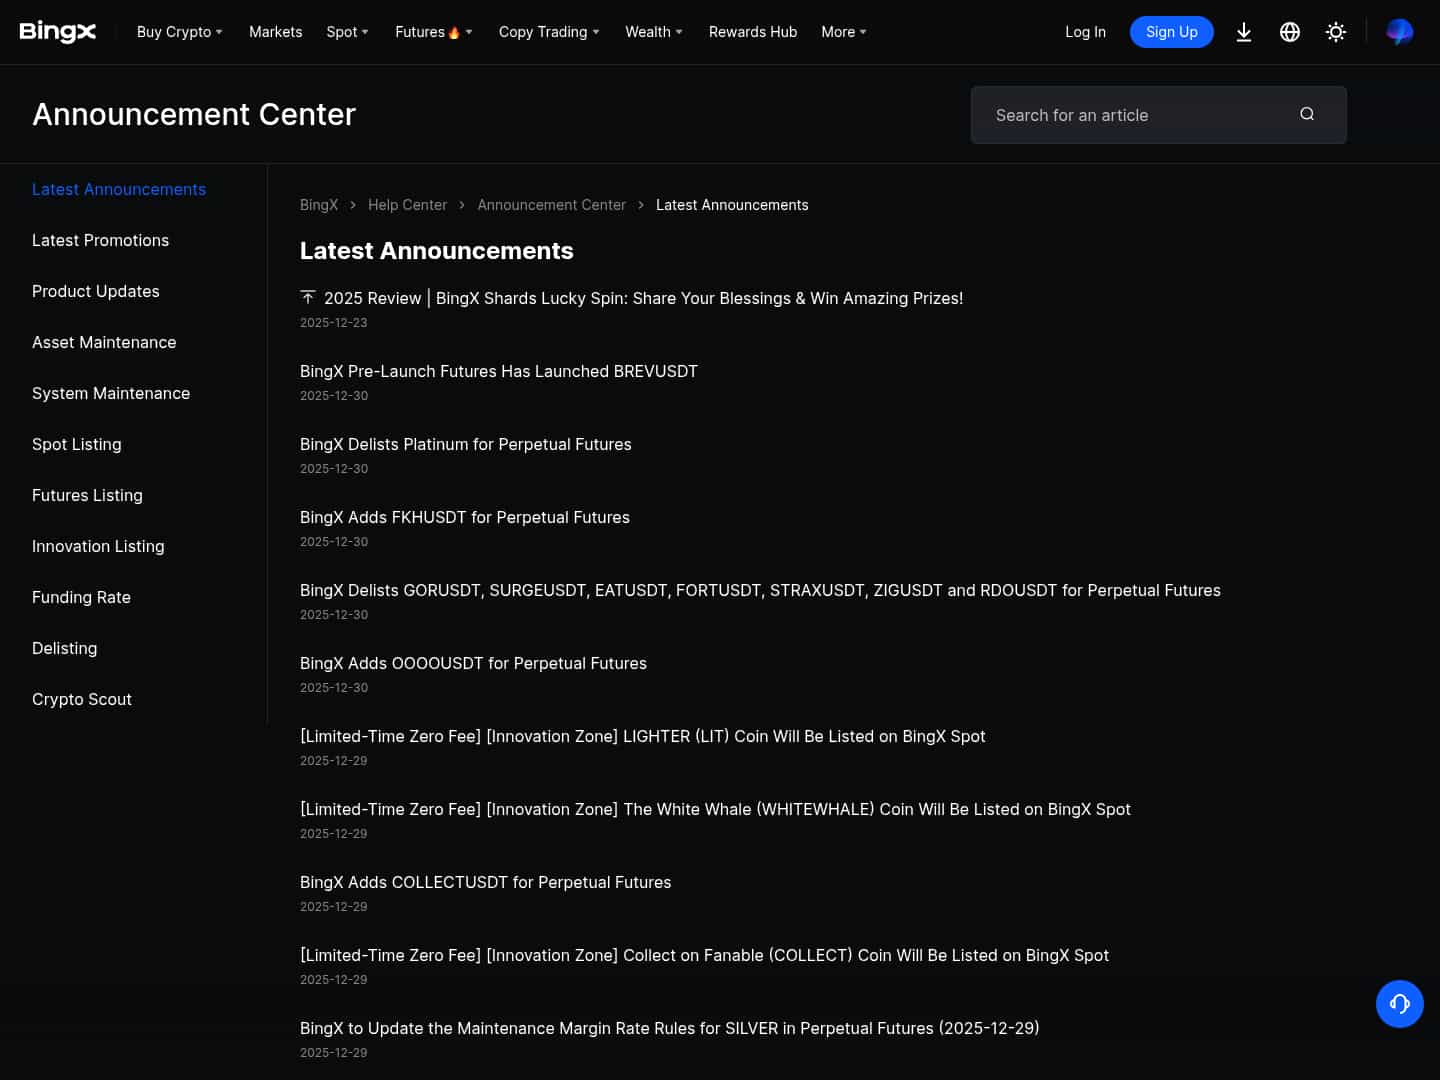Open the BREVUSDT Pre-Launch Futures announcement
1440x1080 pixels.
[x=498, y=371]
